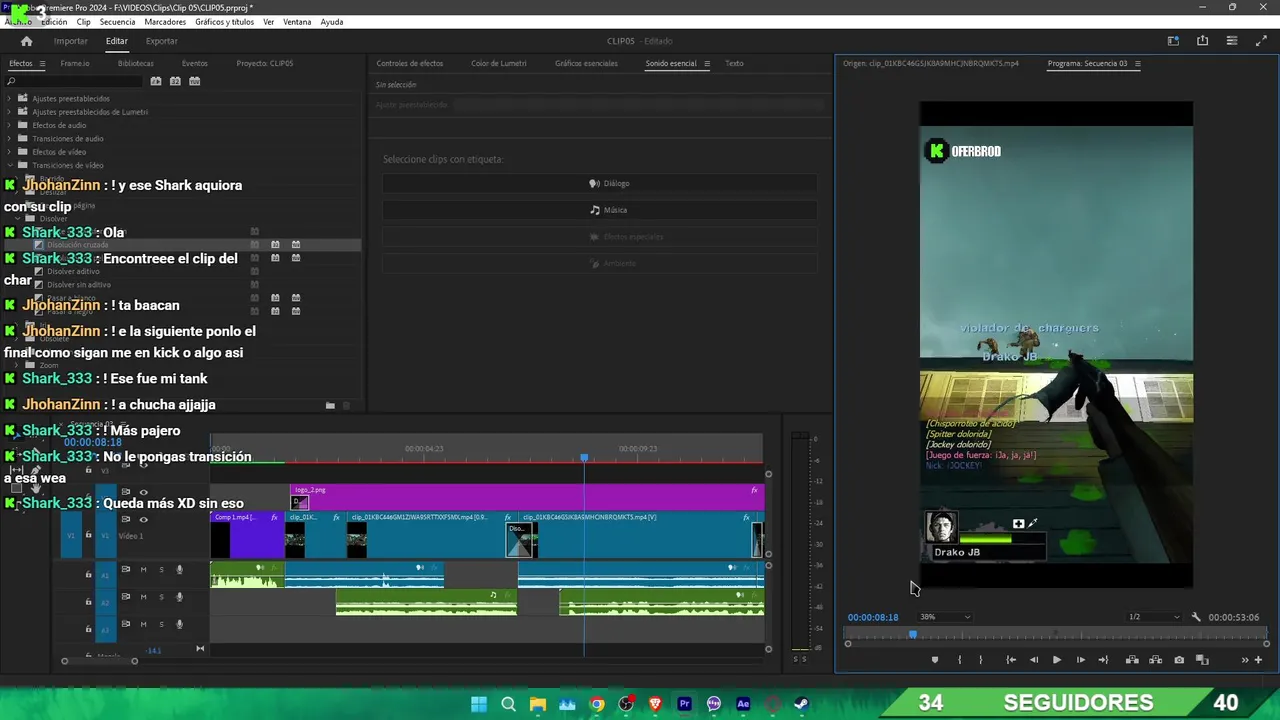Collapse Transiciones de vídeo folder
The height and width of the screenshot is (720, 1280).
pyautogui.click(x=10, y=165)
